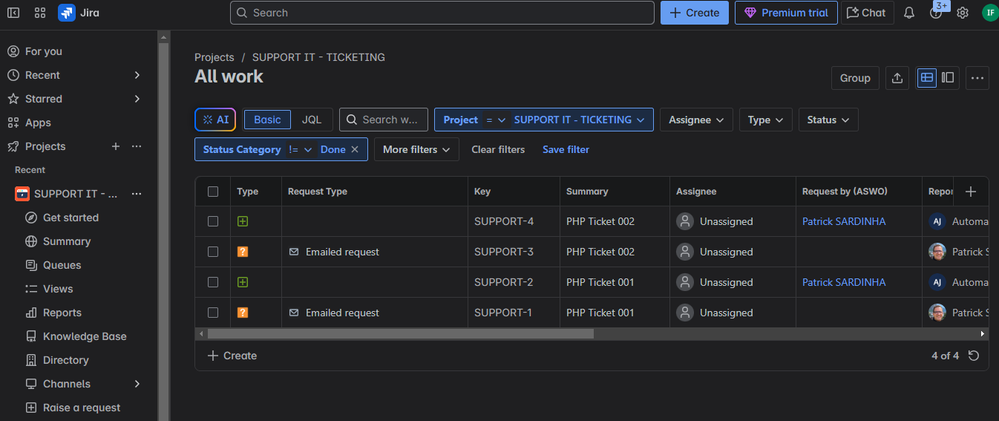Select the SUPPORT-1 row checkbox
The width and height of the screenshot is (999, 421).
[x=213, y=313]
